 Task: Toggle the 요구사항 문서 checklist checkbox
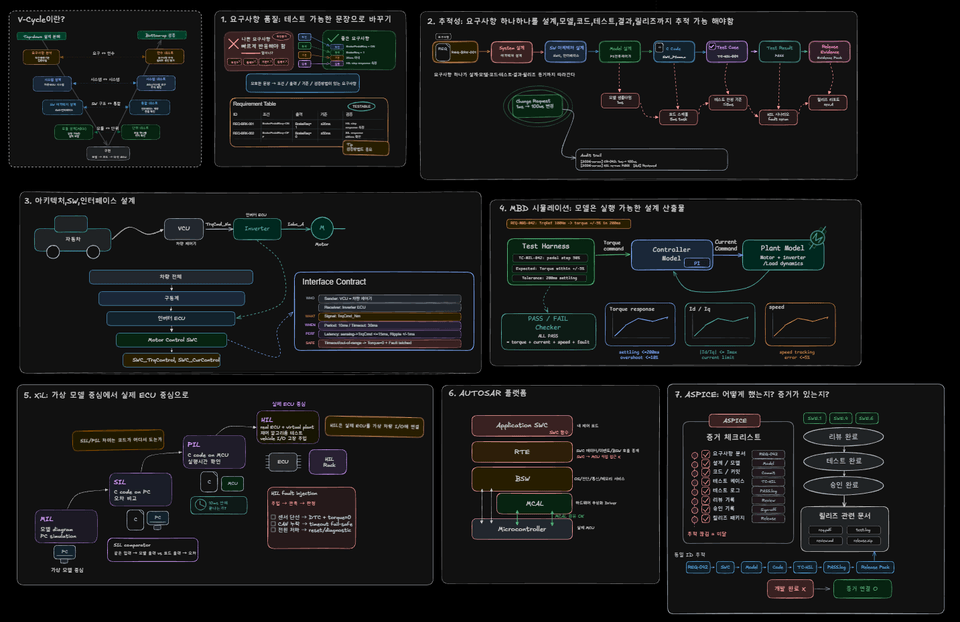coord(705,454)
